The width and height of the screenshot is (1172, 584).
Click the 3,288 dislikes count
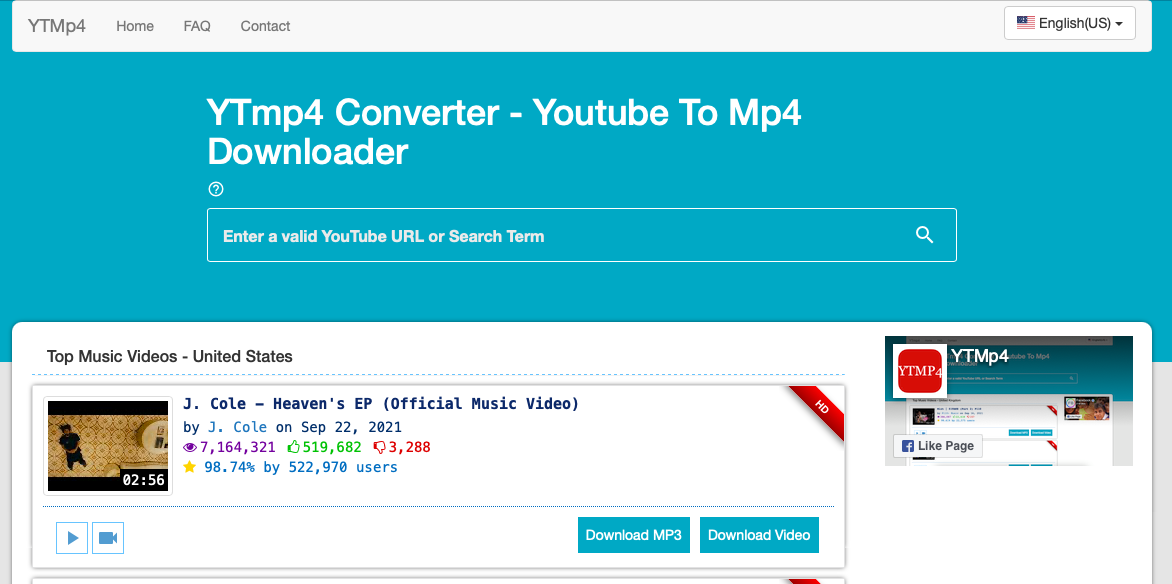(402, 447)
